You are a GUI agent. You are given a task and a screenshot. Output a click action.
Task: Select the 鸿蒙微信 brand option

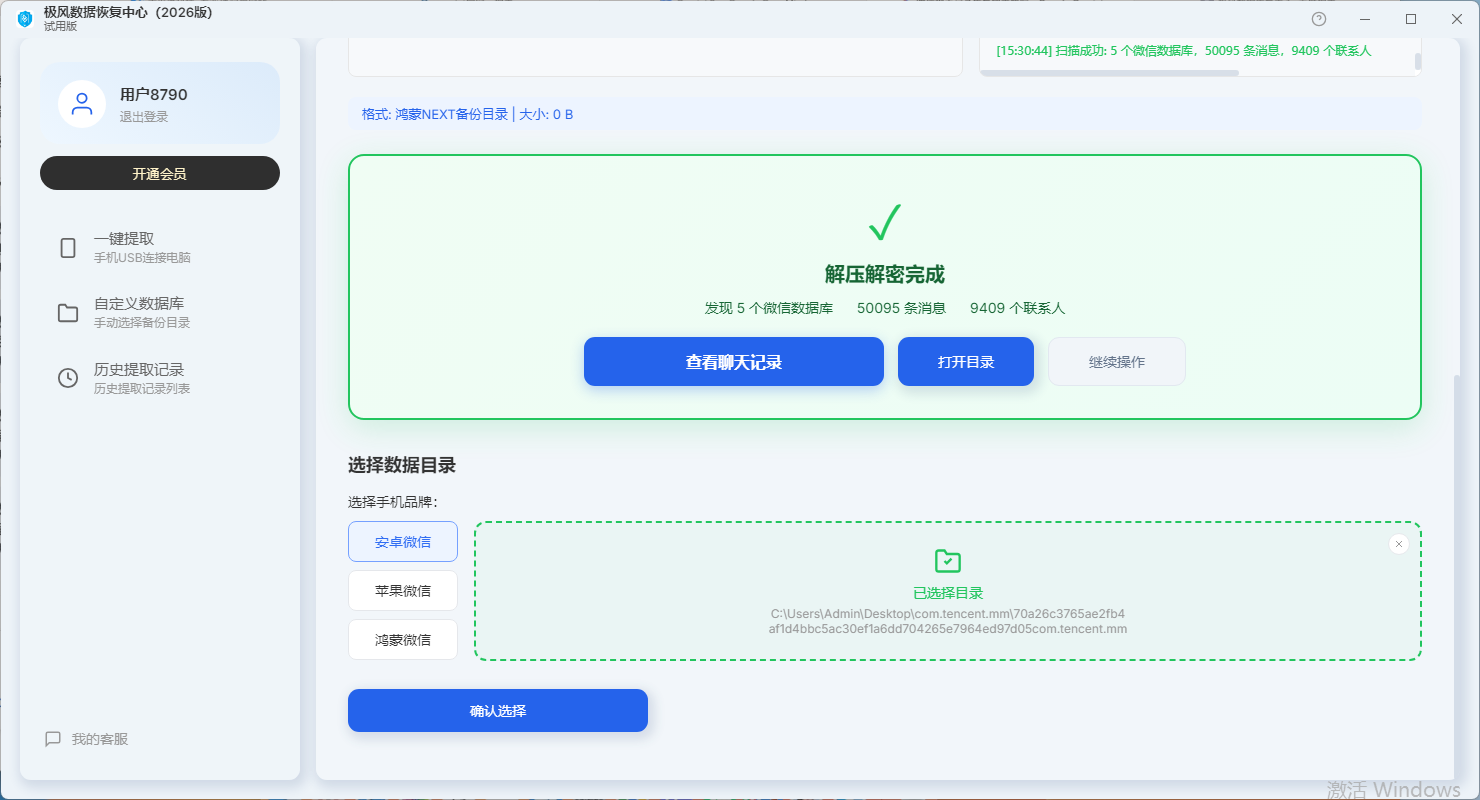[x=403, y=640]
